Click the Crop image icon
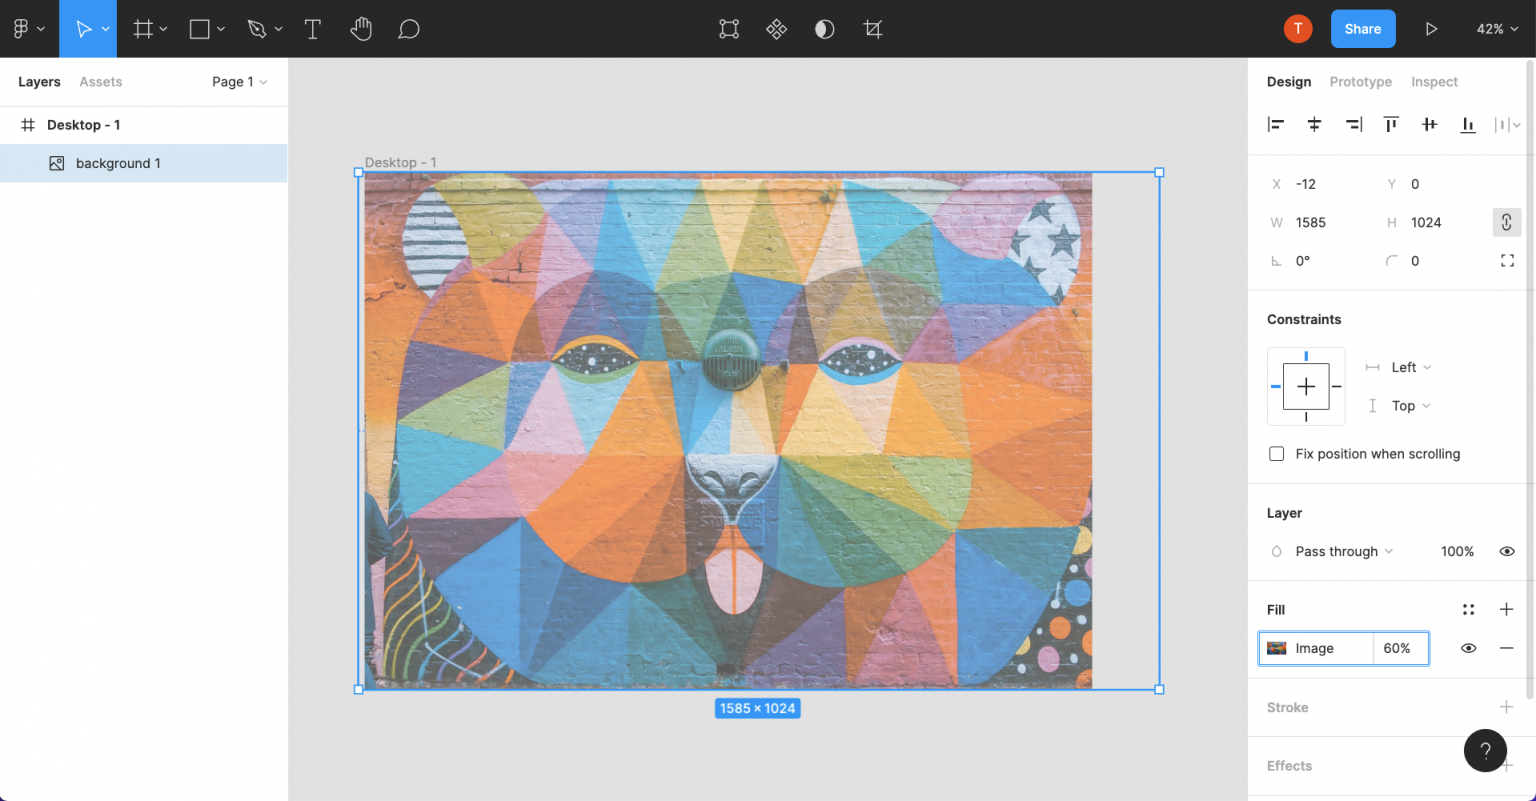The height and width of the screenshot is (801, 1536). [873, 29]
